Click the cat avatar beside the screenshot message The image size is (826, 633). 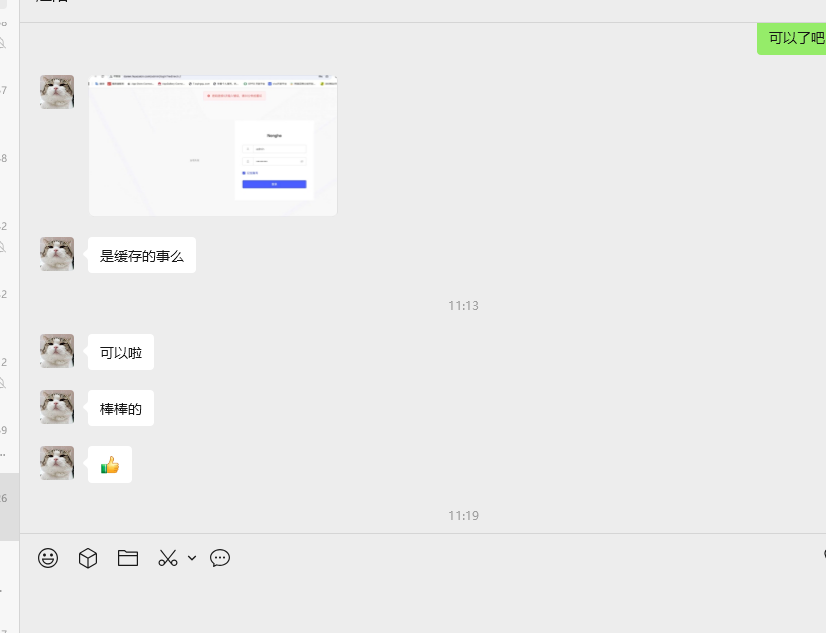pyautogui.click(x=56, y=91)
